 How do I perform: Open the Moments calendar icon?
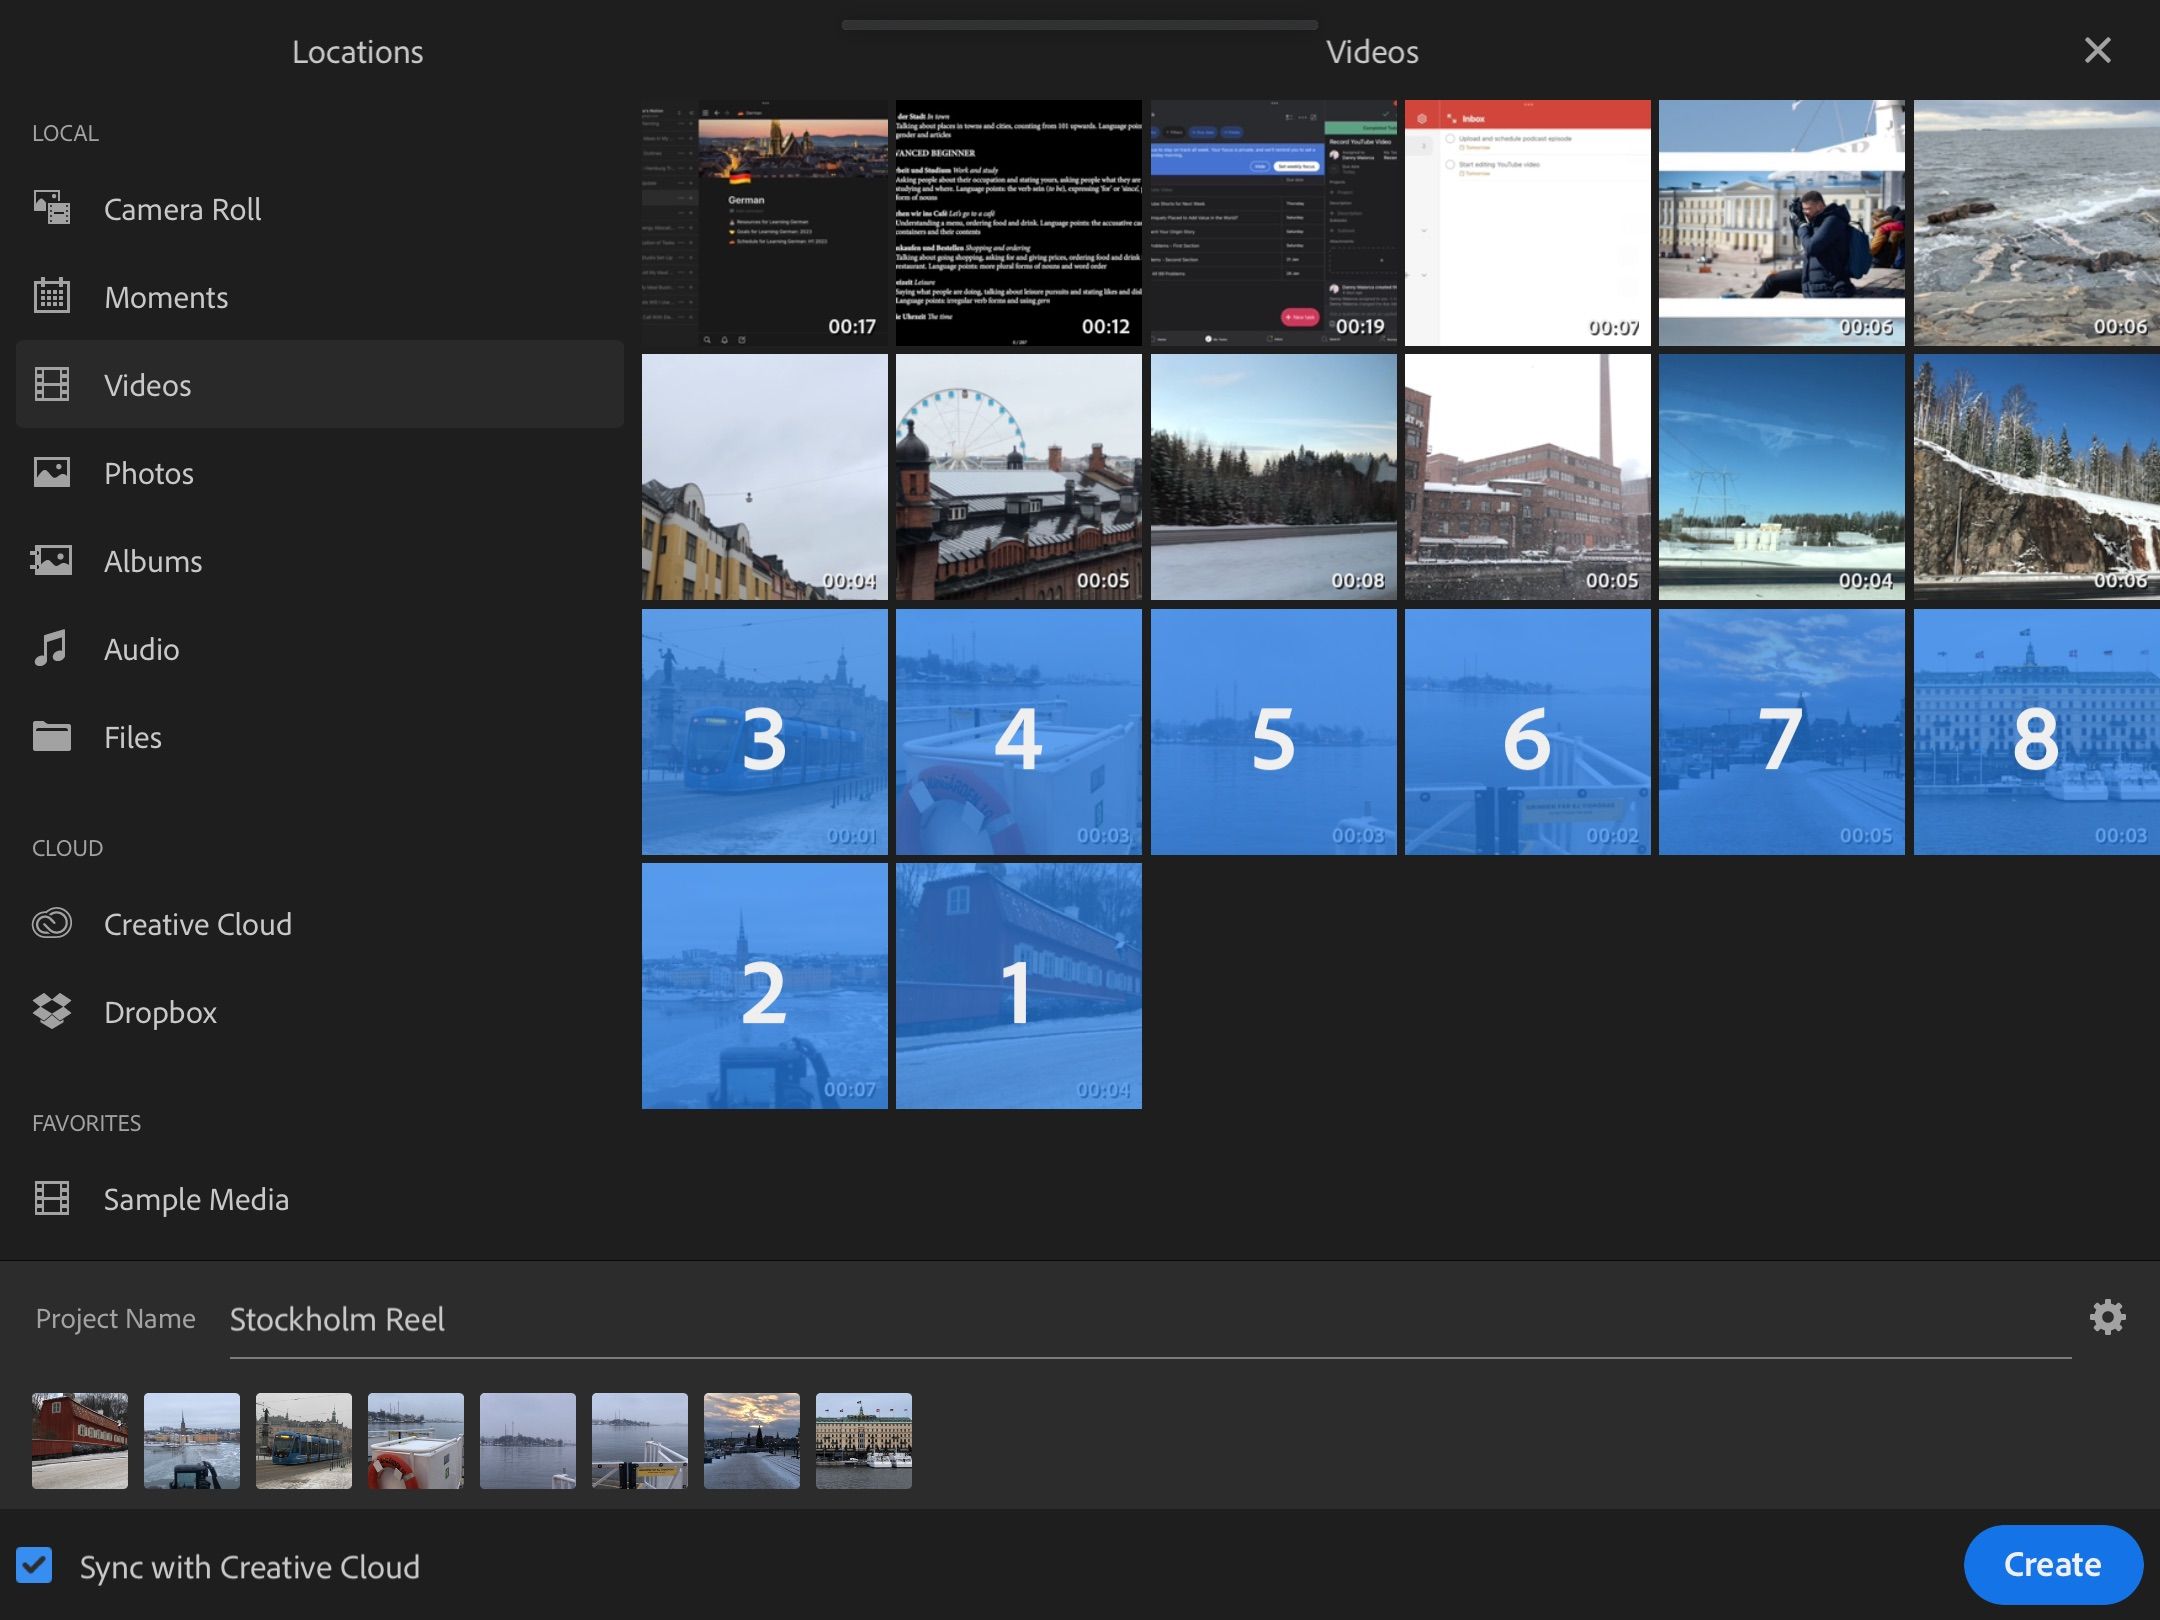[52, 296]
